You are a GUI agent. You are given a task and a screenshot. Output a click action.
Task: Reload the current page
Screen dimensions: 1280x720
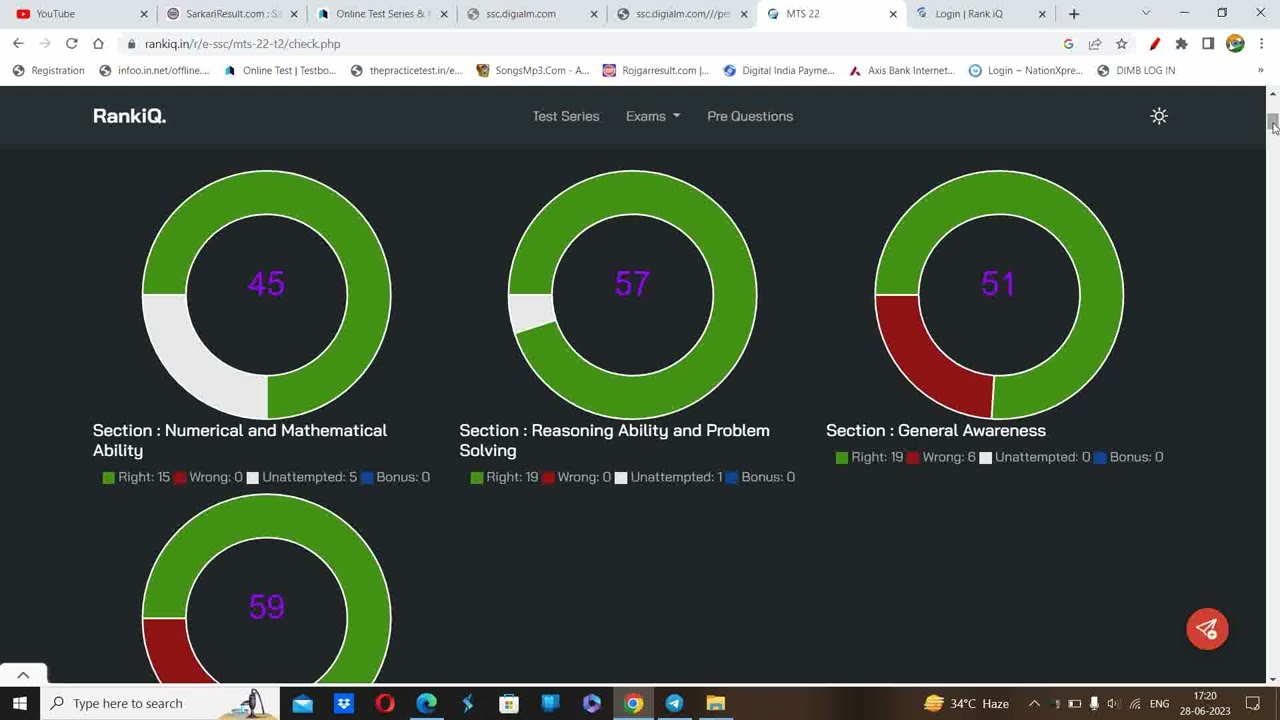[x=71, y=44]
